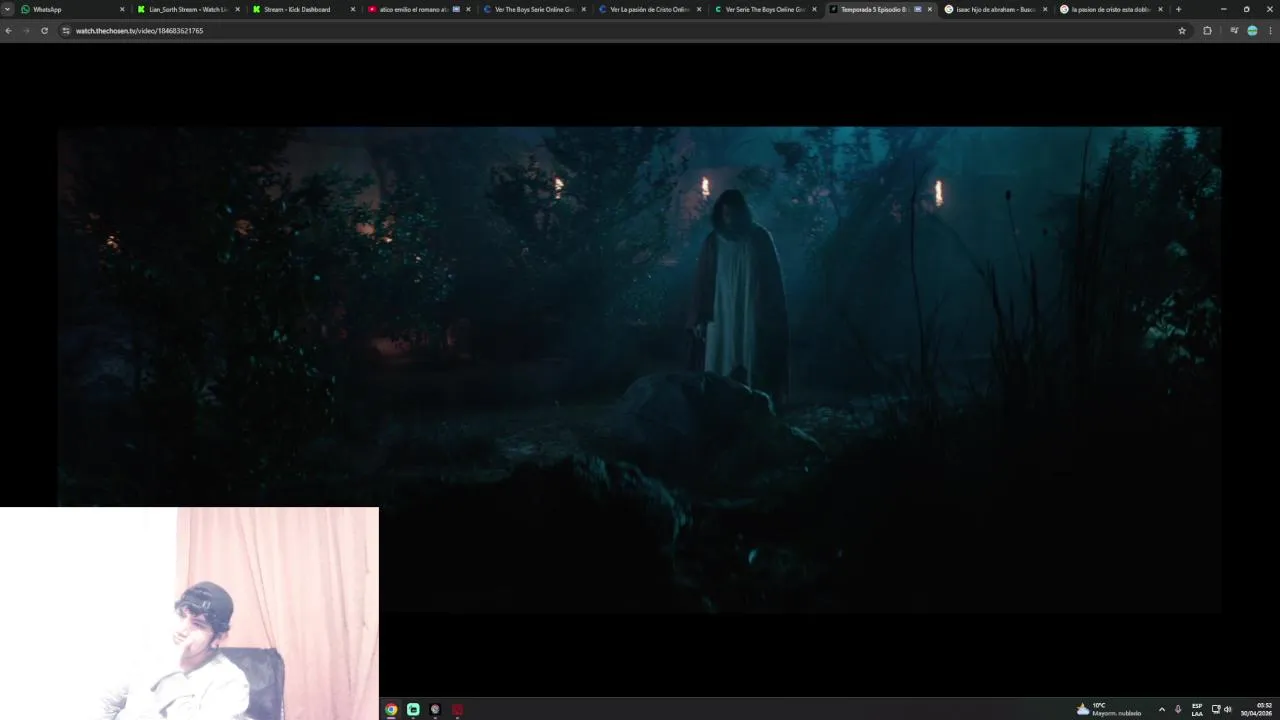Click the video player to toggle playback

coord(639,369)
